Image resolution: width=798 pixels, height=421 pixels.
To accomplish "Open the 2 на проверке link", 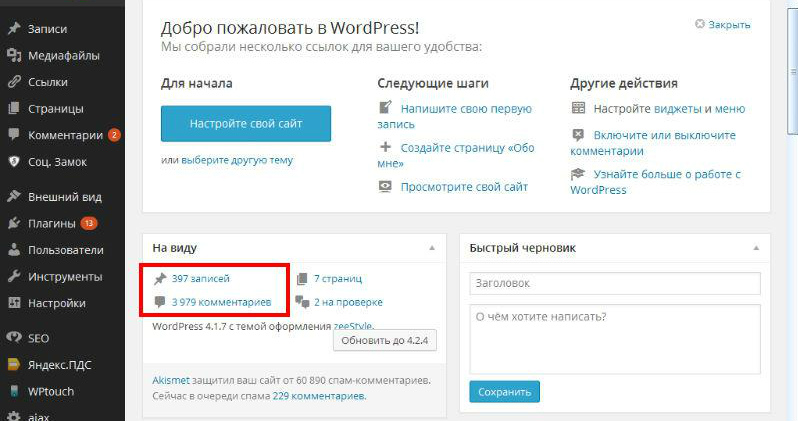I will pyautogui.click(x=348, y=302).
